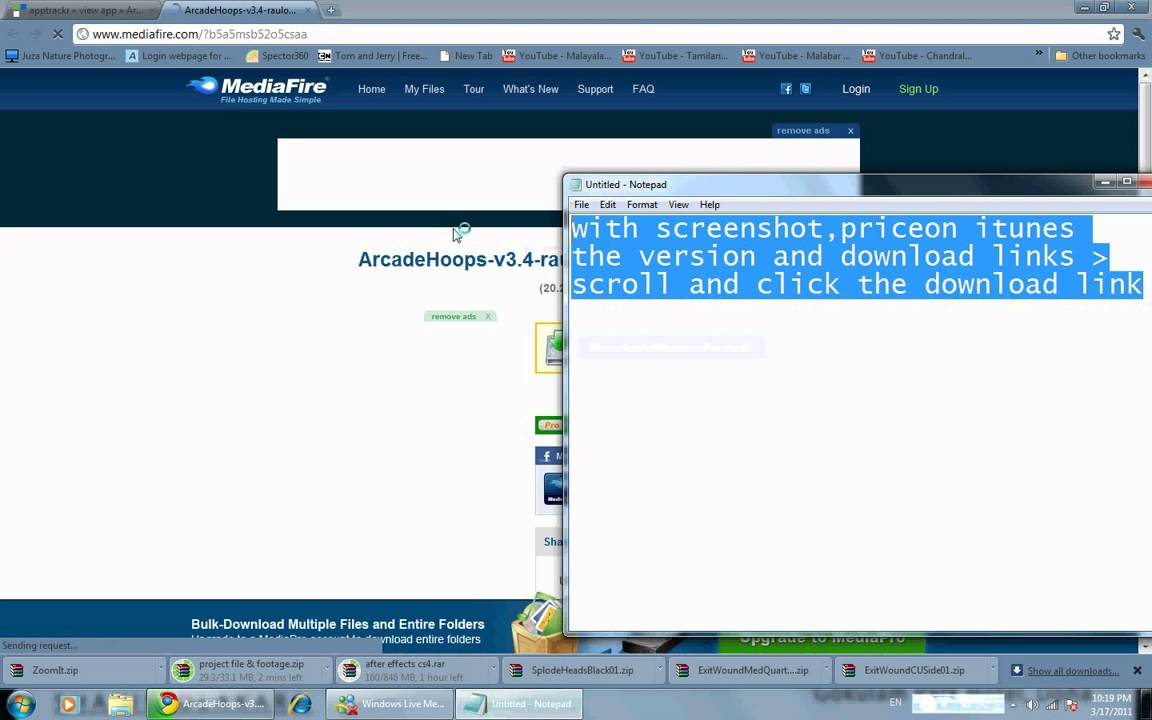
Task: Launch Windows Media Player from taskbar
Action: (68, 704)
